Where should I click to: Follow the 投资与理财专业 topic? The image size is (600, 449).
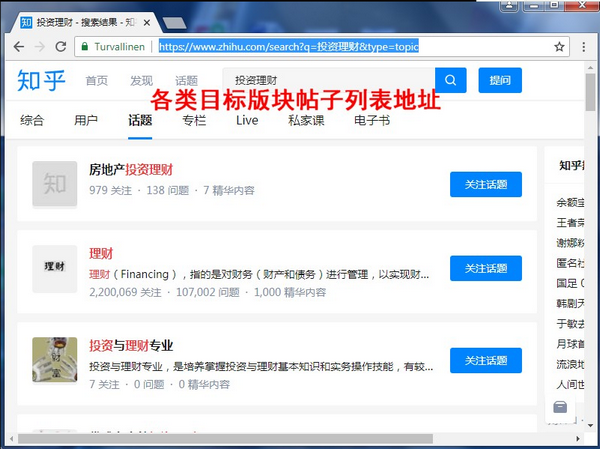[x=486, y=360]
